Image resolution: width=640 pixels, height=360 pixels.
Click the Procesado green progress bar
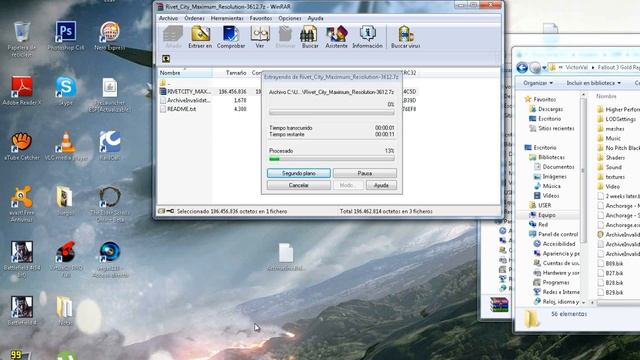click(331, 159)
